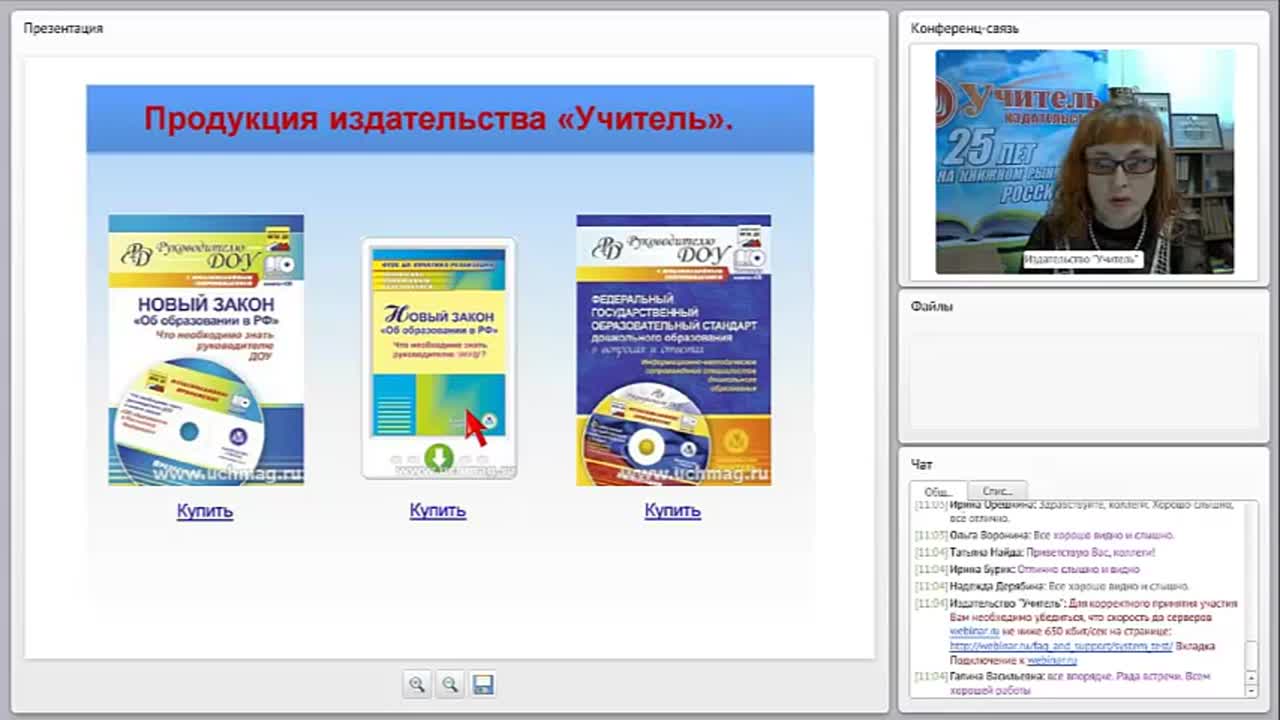Viewport: 1280px width, 720px height.
Task: Open the faq_and_support system_test link in chat
Action: [1061, 646]
